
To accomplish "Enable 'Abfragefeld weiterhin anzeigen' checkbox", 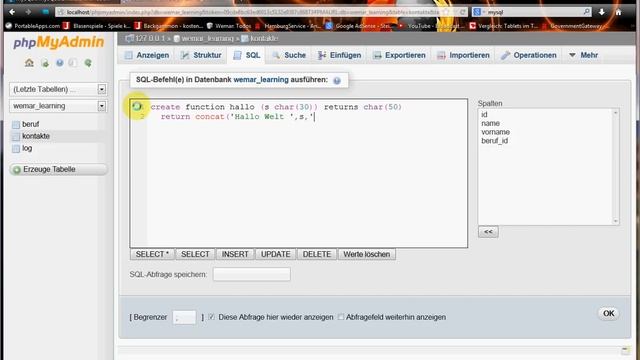I will coord(341,317).
